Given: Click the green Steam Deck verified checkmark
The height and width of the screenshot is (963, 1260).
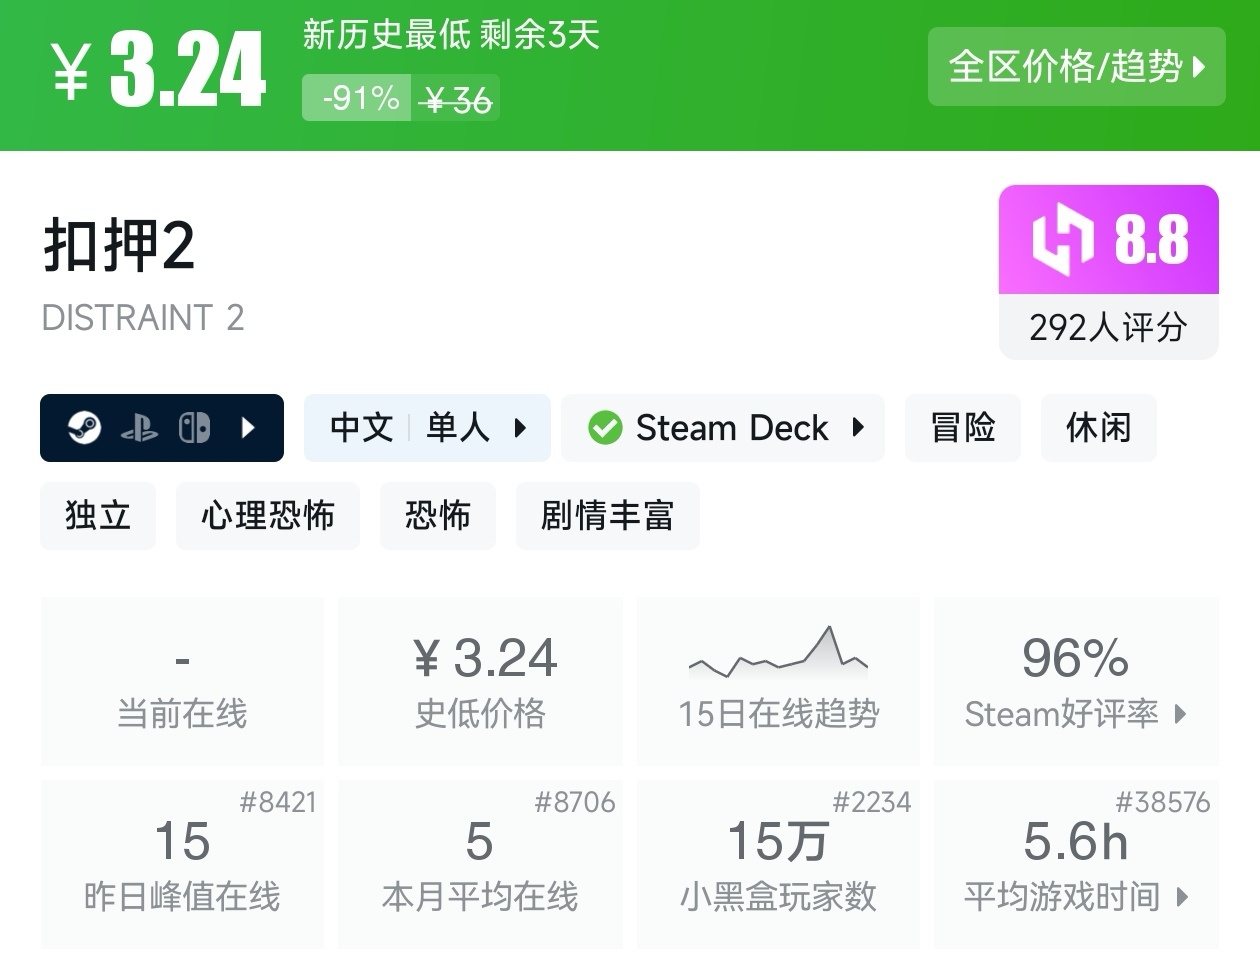Looking at the screenshot, I should (605, 428).
